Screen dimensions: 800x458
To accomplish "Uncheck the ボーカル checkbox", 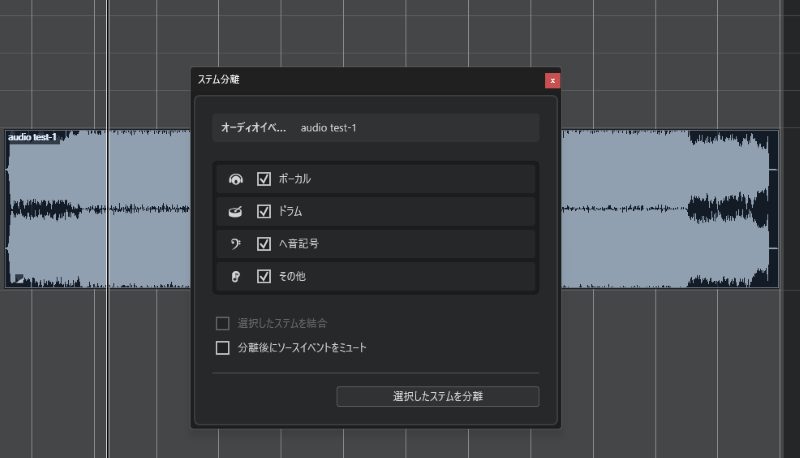I will point(264,179).
